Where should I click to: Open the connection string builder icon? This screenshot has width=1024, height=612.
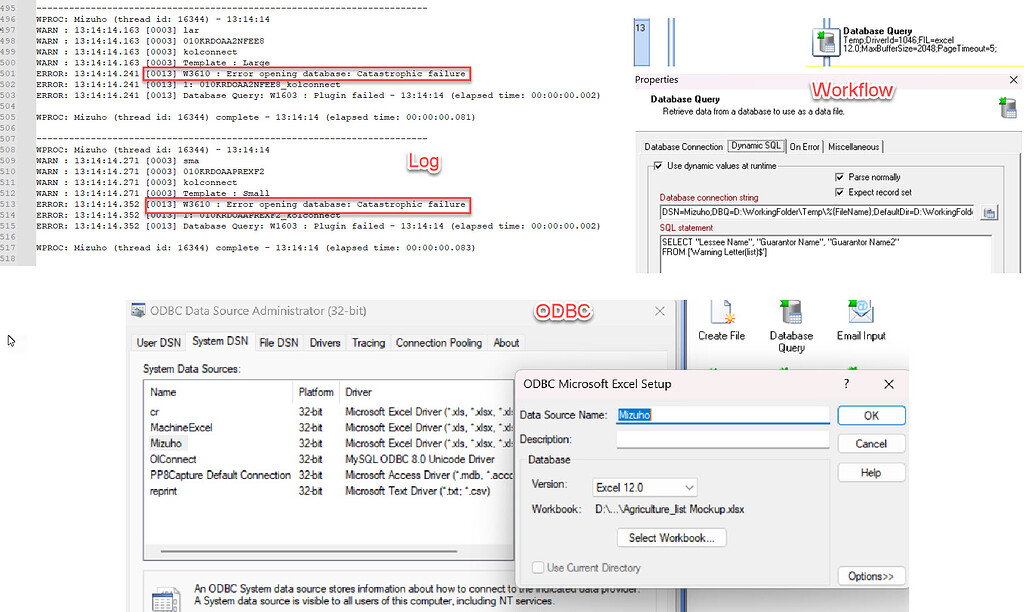[x=989, y=211]
